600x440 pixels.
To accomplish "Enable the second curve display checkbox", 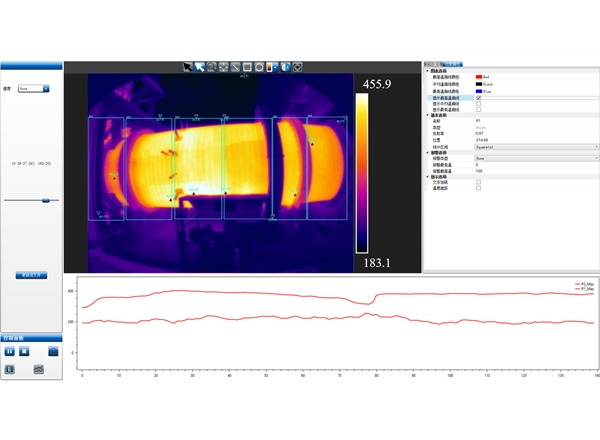I will (478, 104).
